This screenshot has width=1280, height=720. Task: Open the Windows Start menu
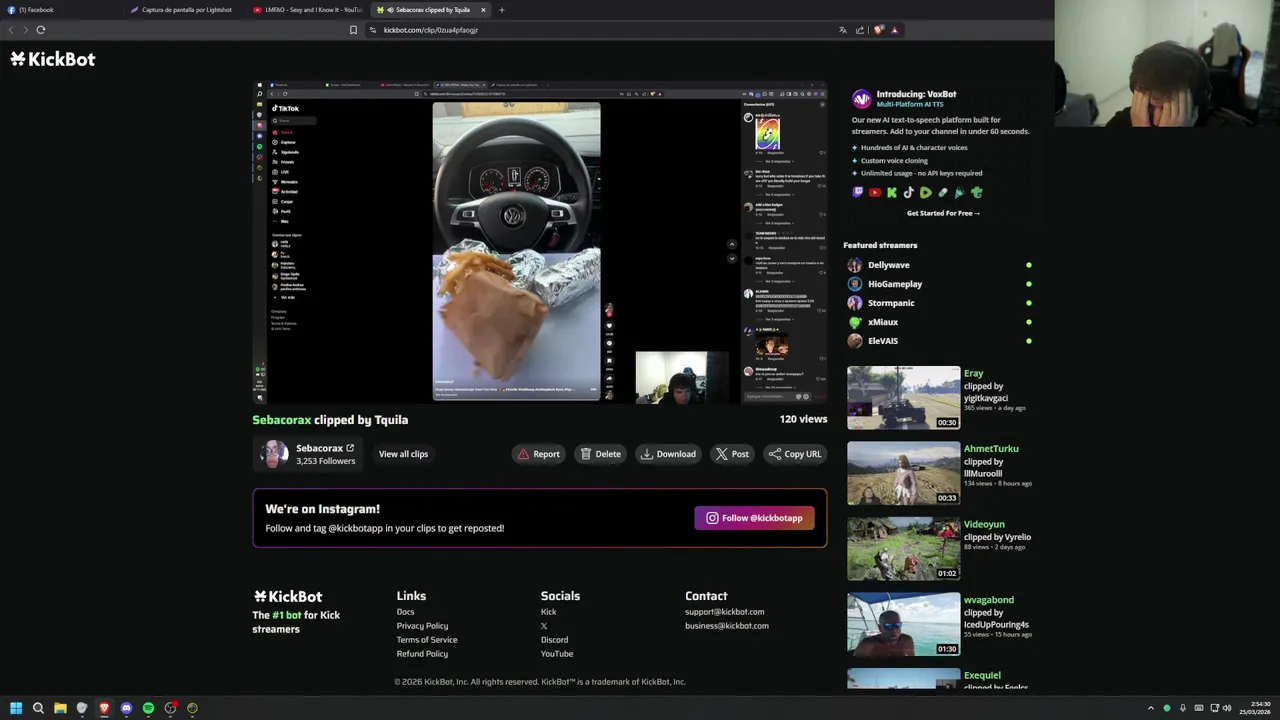(x=16, y=708)
